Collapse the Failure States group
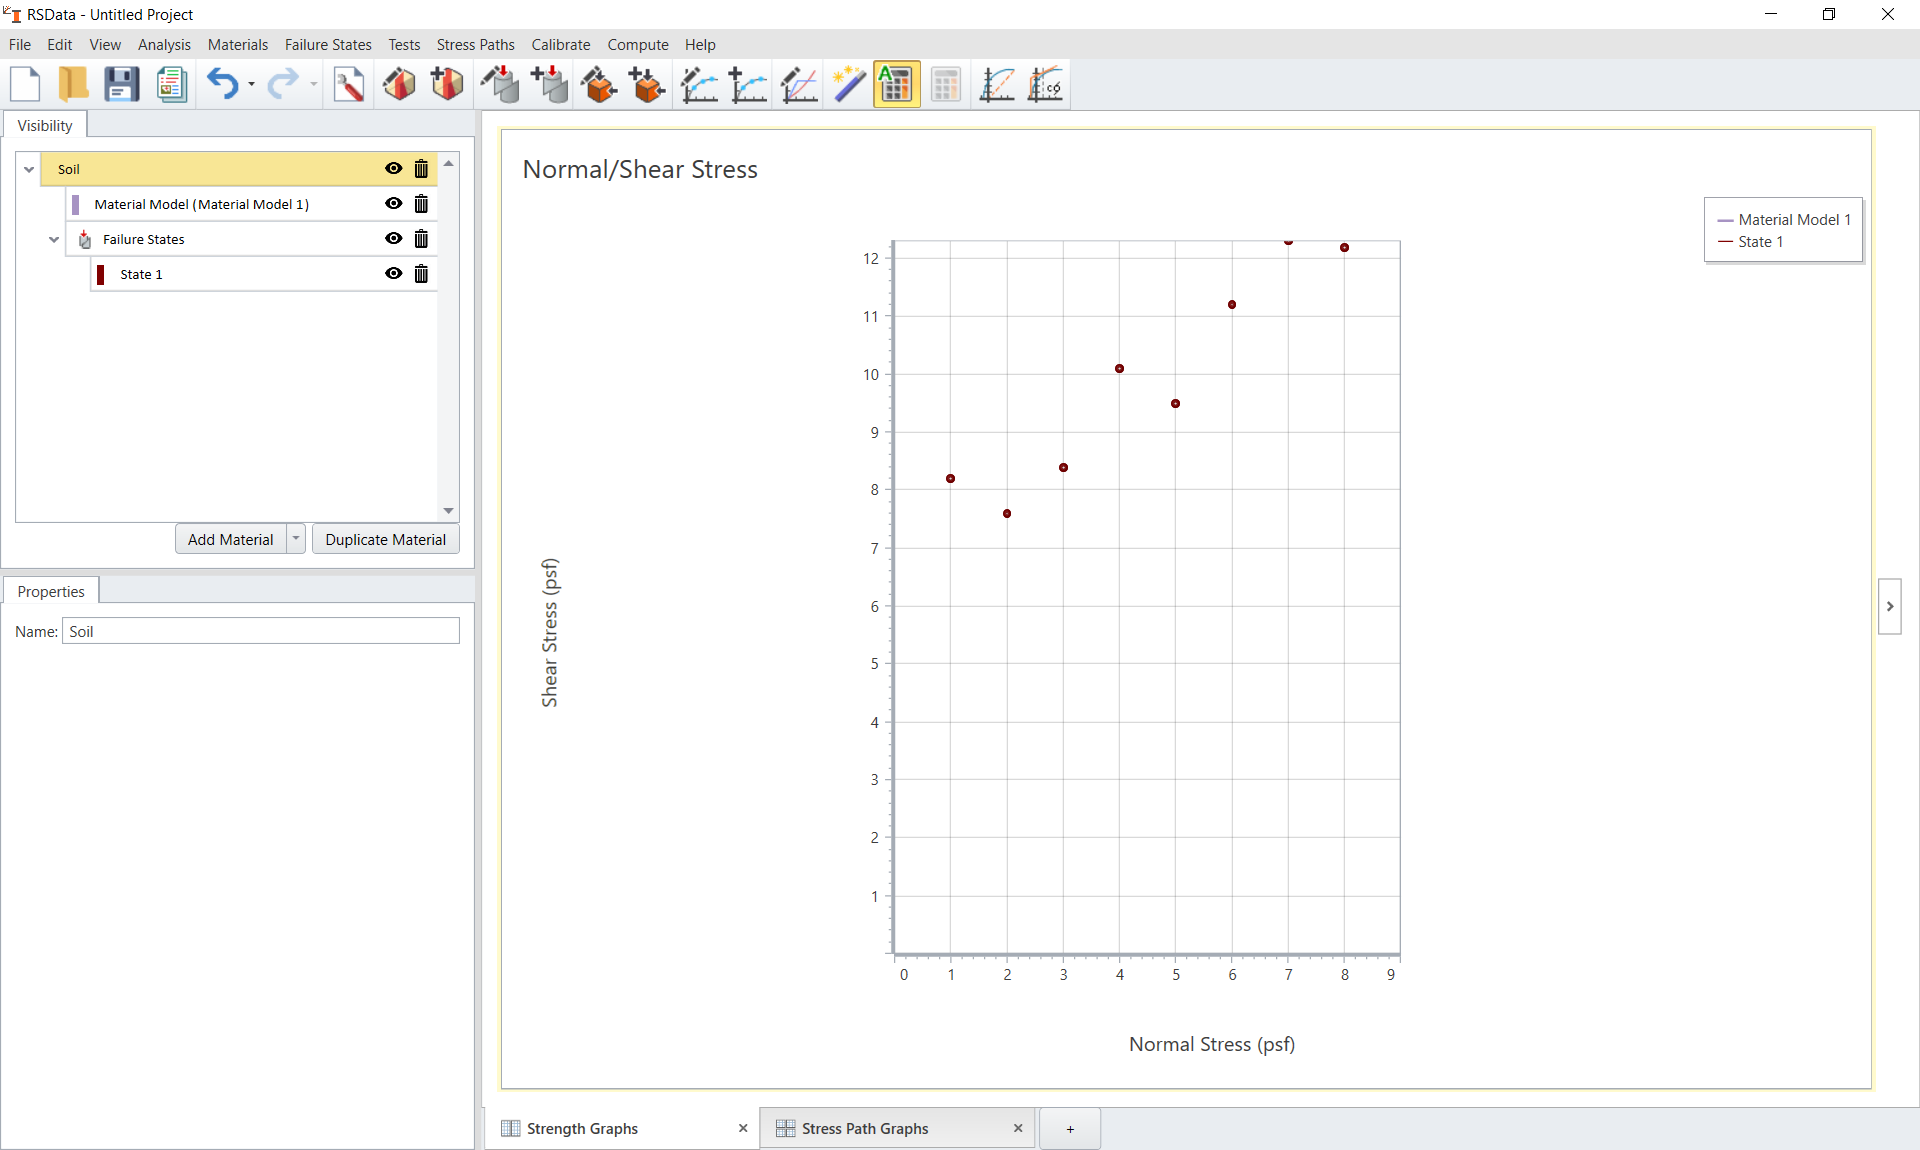Image resolution: width=1920 pixels, height=1150 pixels. pyautogui.click(x=53, y=239)
